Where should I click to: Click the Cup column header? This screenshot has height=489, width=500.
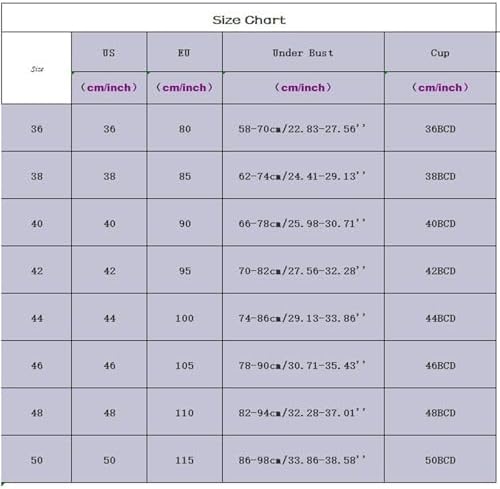coord(440,52)
